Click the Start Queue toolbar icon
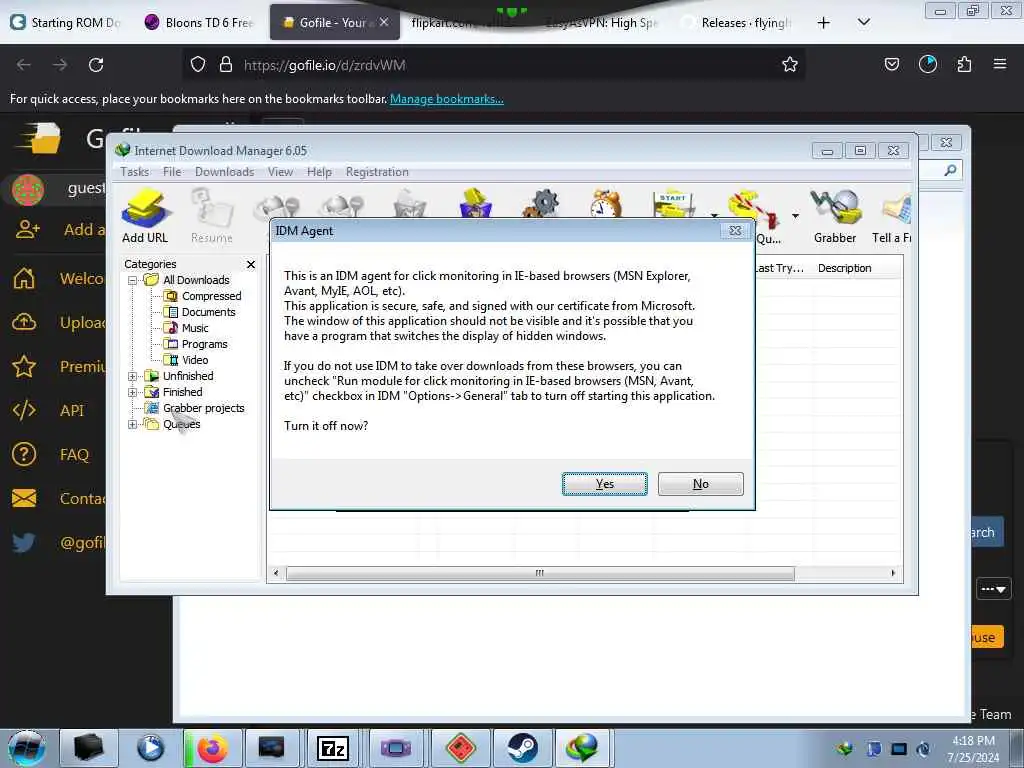 [x=673, y=204]
